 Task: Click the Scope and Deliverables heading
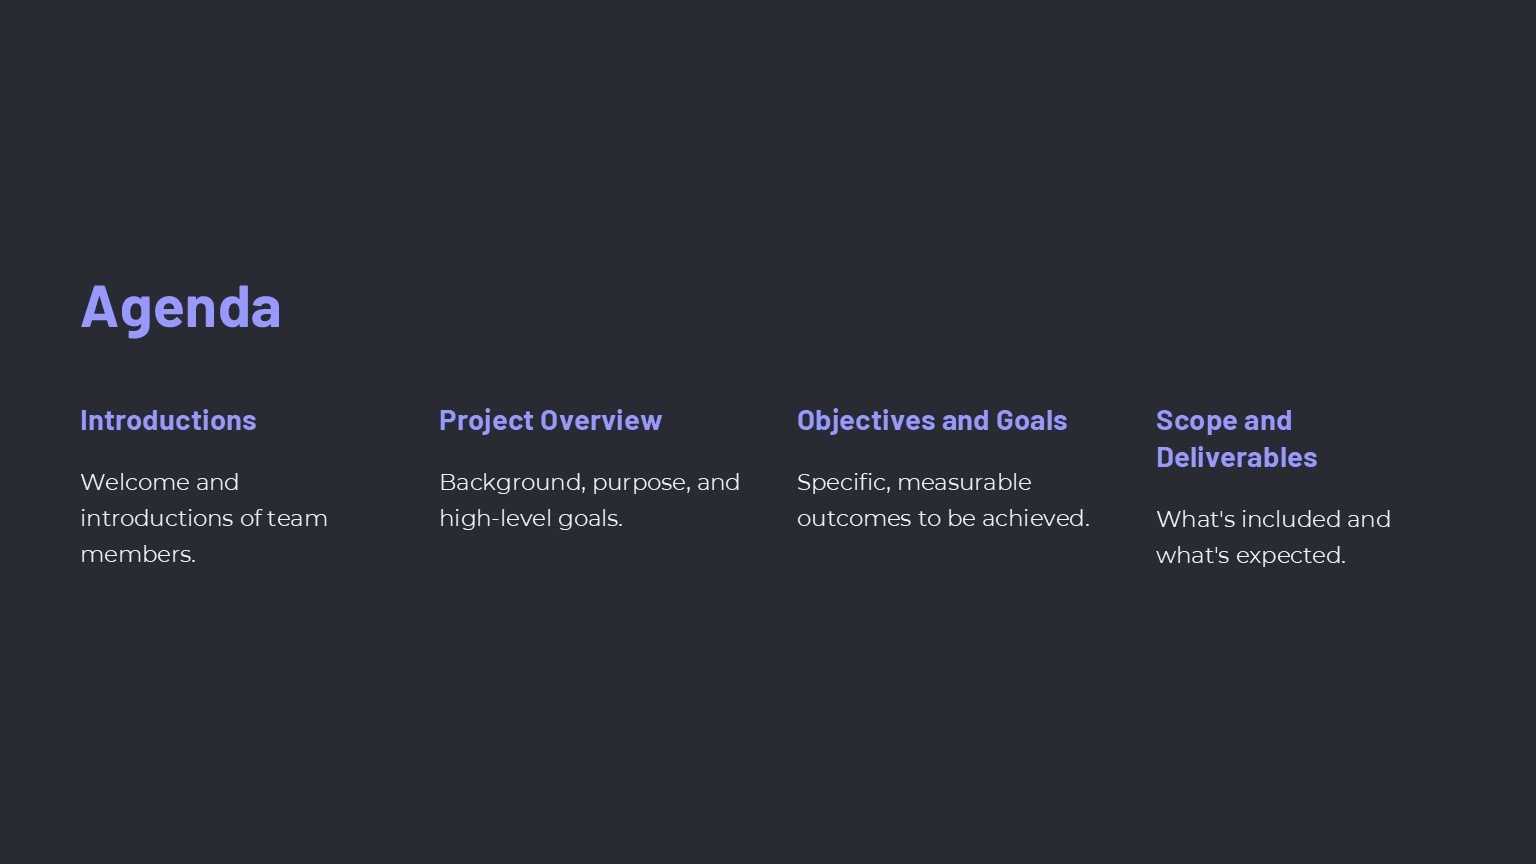[x=1236, y=438]
